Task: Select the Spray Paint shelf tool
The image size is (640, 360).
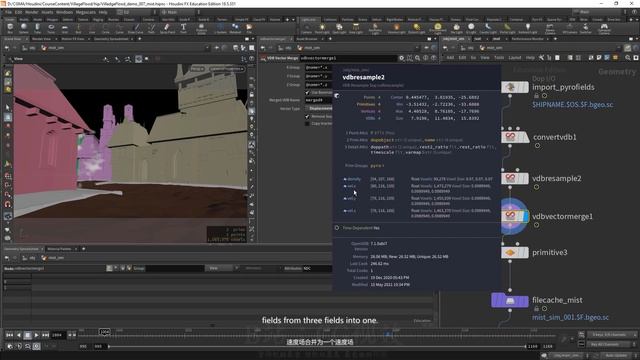Action: (x=167, y=28)
